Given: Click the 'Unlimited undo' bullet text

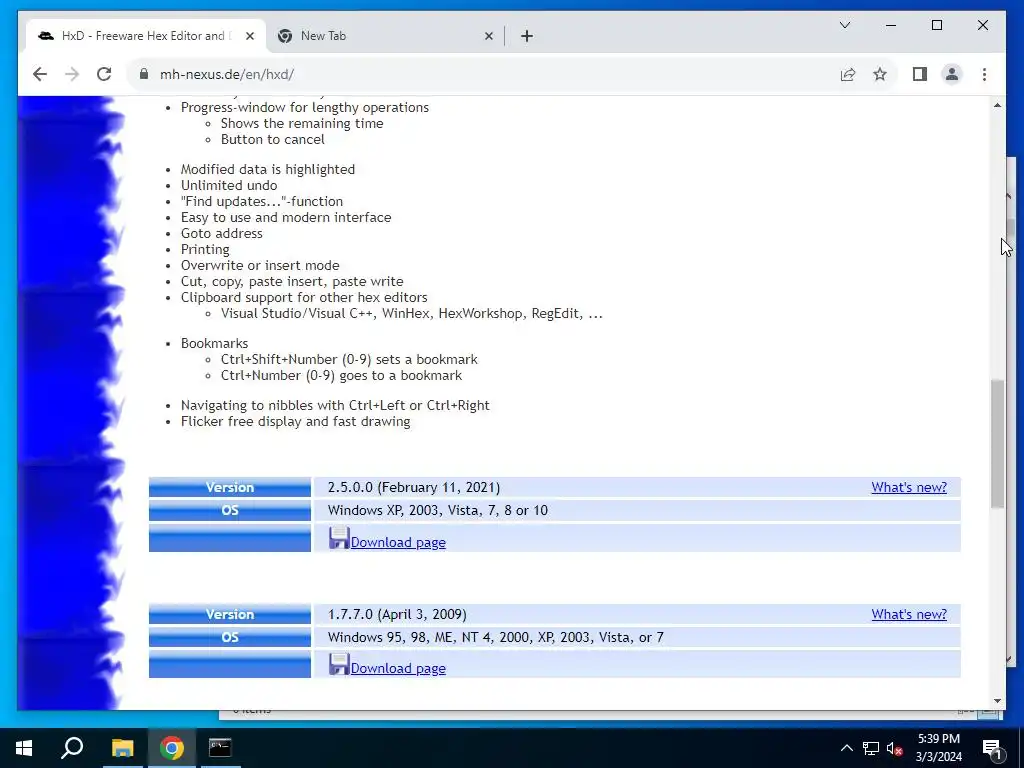Looking at the screenshot, I should tap(229, 185).
